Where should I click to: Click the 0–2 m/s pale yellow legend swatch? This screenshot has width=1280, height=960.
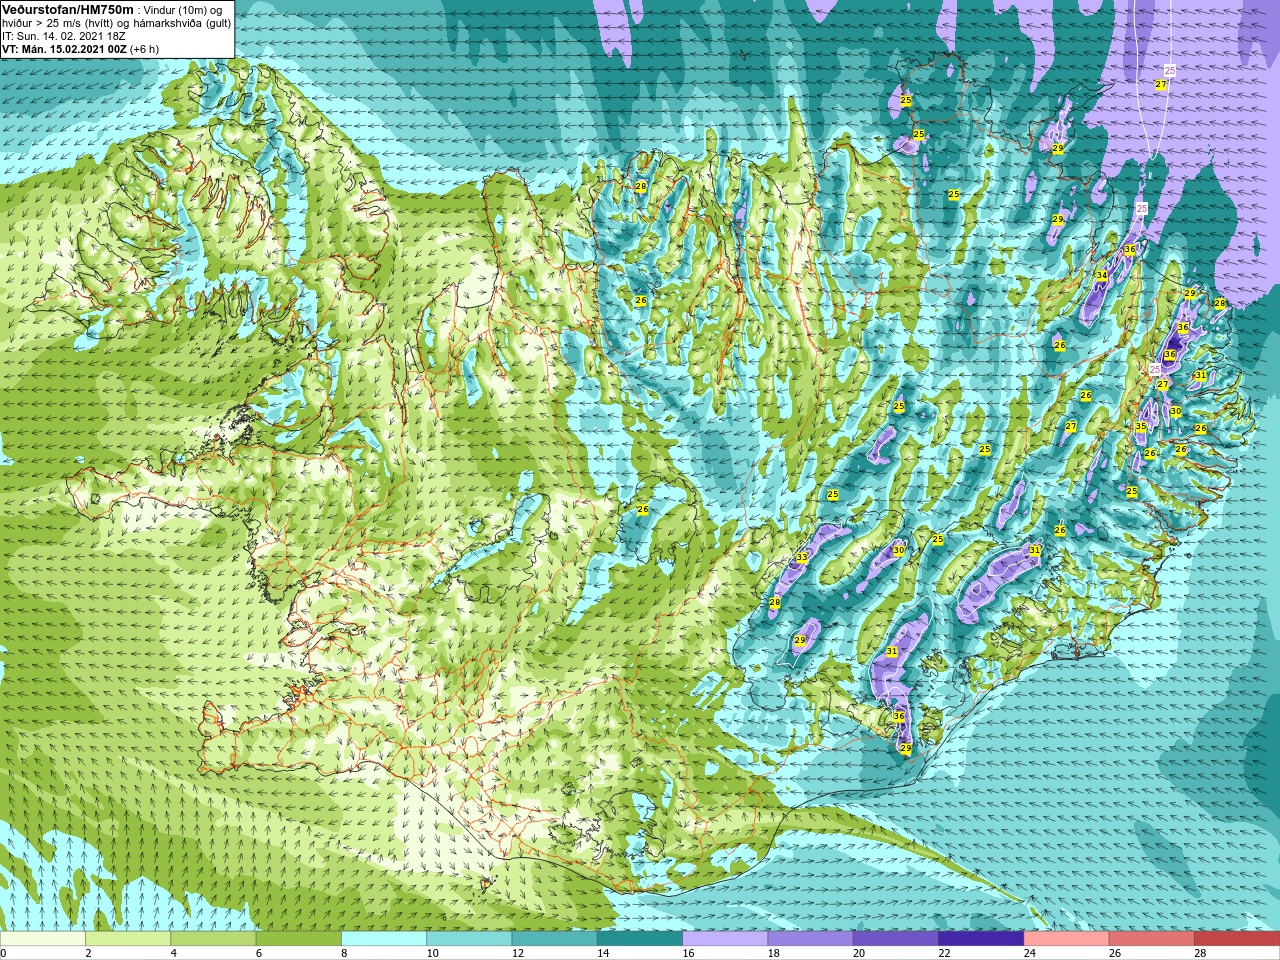pyautogui.click(x=43, y=939)
